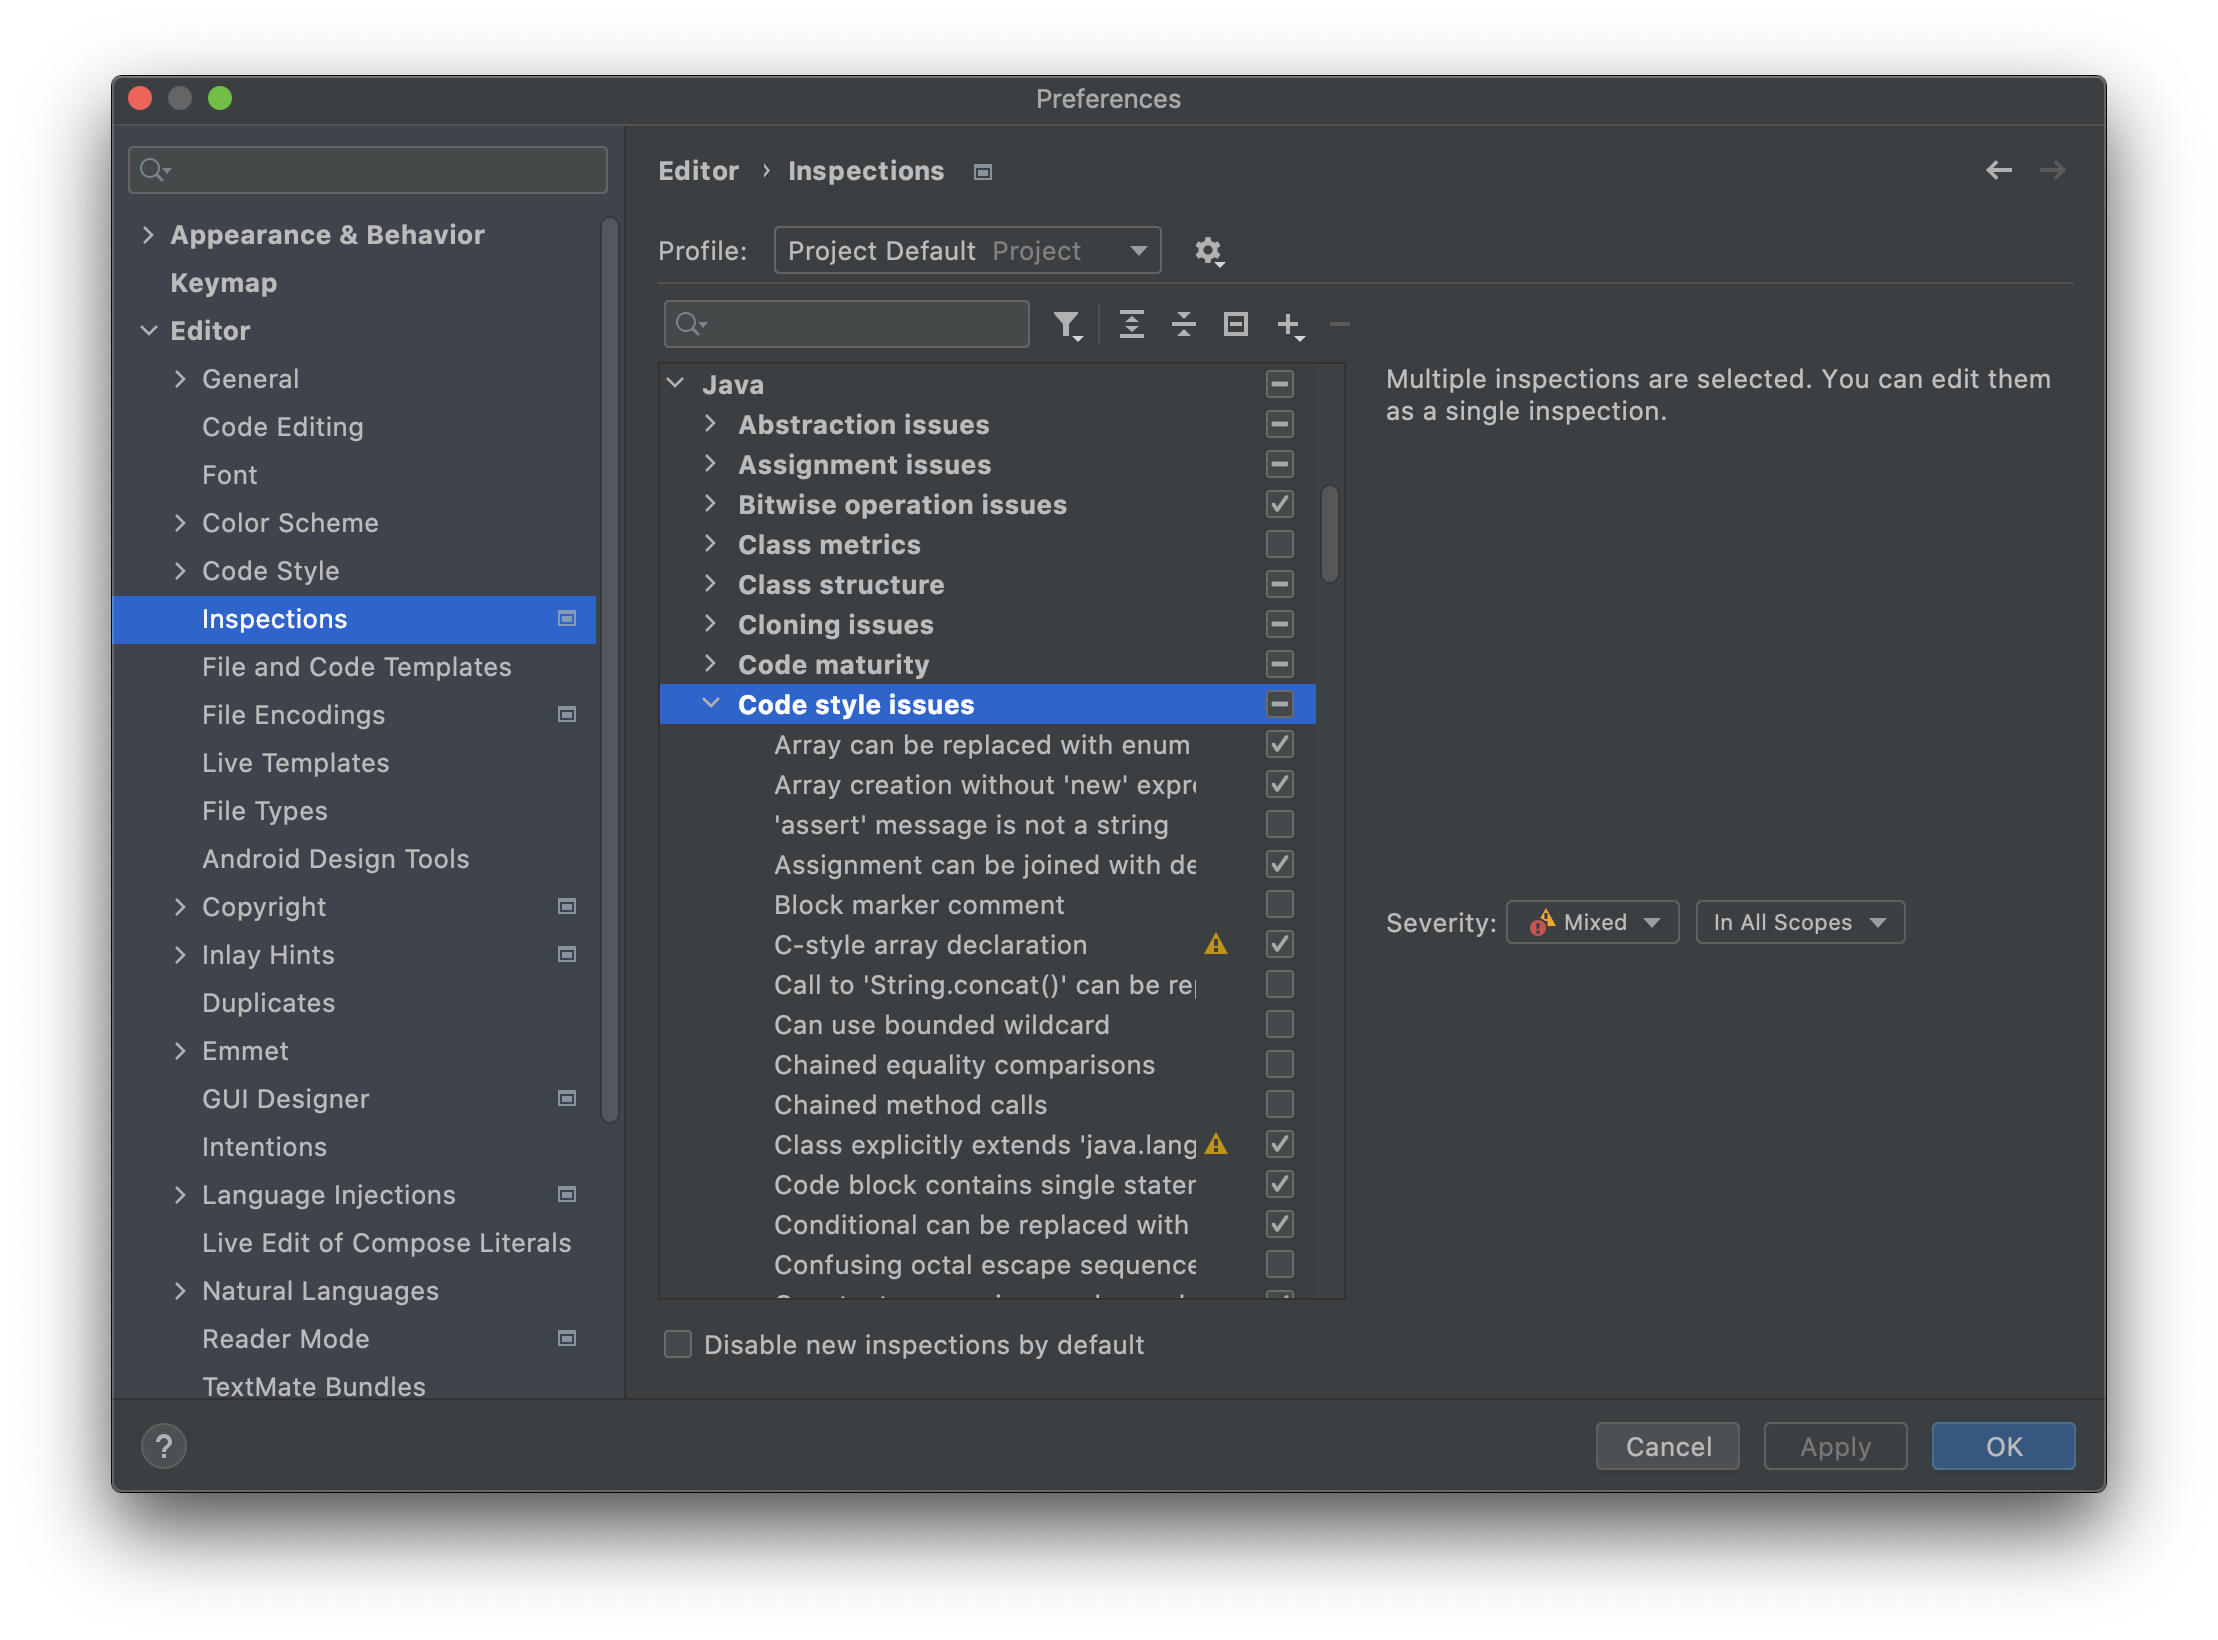This screenshot has height=1640, width=2218.
Task: Expand the 'Class metrics' inspection group
Action: (x=711, y=543)
